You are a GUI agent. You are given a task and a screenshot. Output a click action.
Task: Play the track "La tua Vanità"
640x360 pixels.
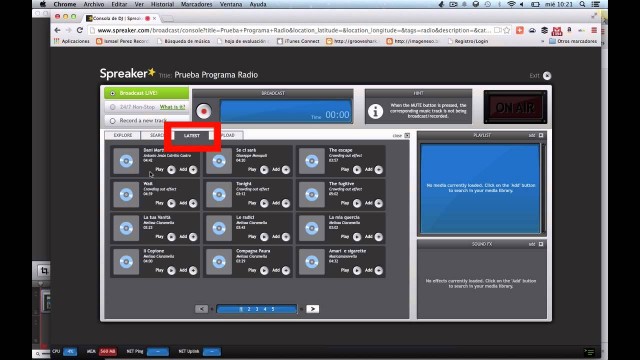tap(171, 237)
